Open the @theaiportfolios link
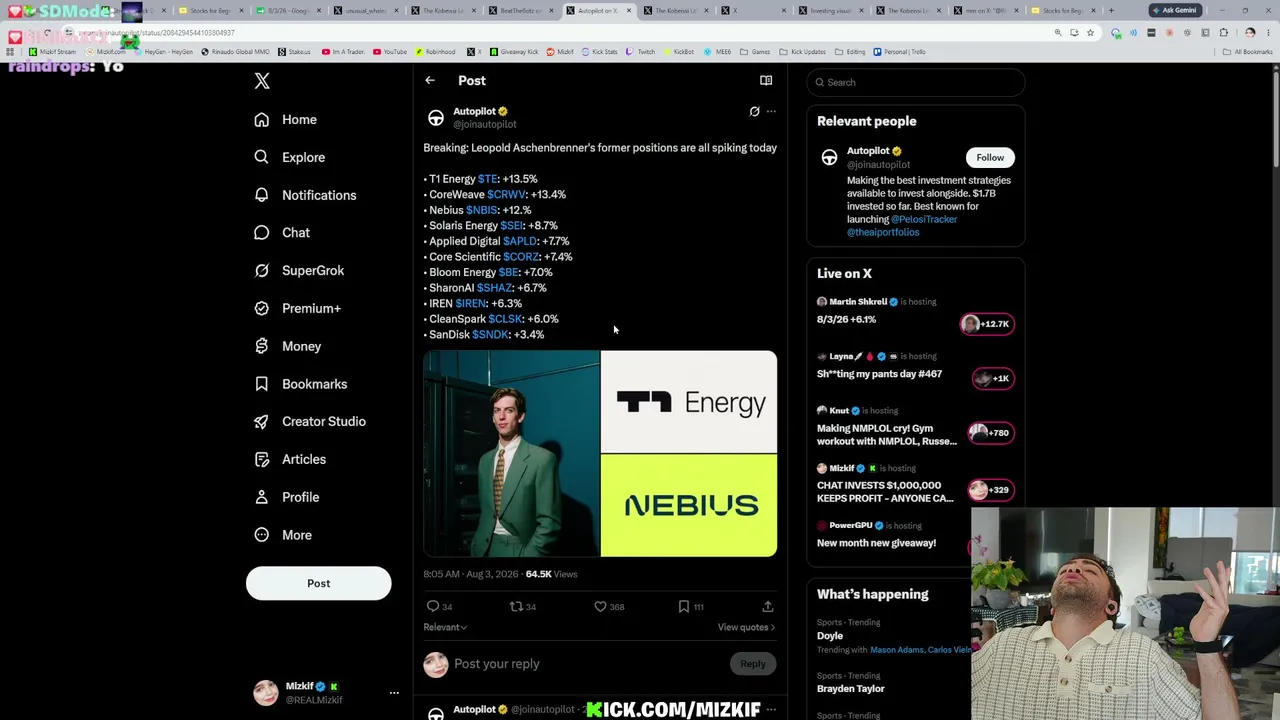 point(883,232)
